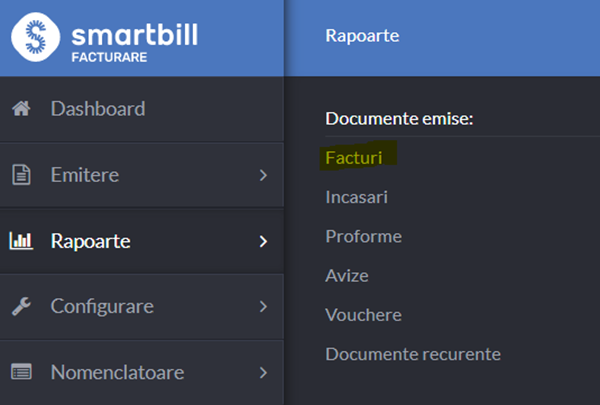Click the Rapoarte panel header title

[x=362, y=36]
